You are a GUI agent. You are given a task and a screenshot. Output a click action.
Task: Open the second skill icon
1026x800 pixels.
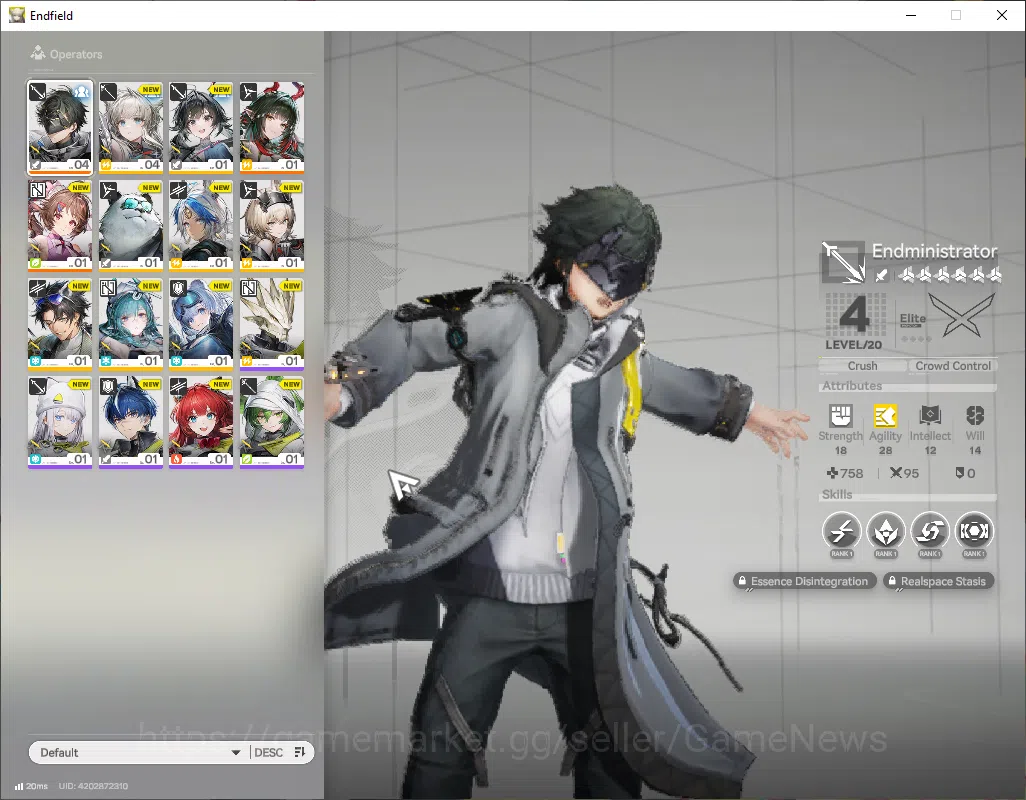pos(885,530)
